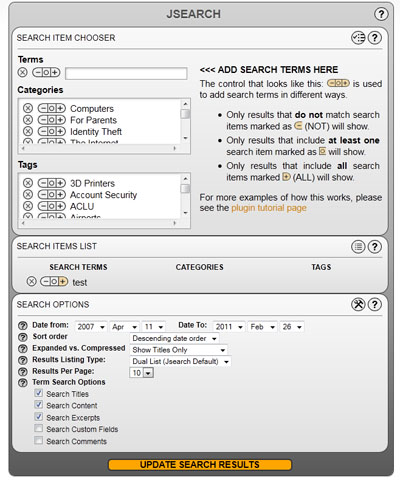Click CATEGORIES column header

[x=200, y=267]
